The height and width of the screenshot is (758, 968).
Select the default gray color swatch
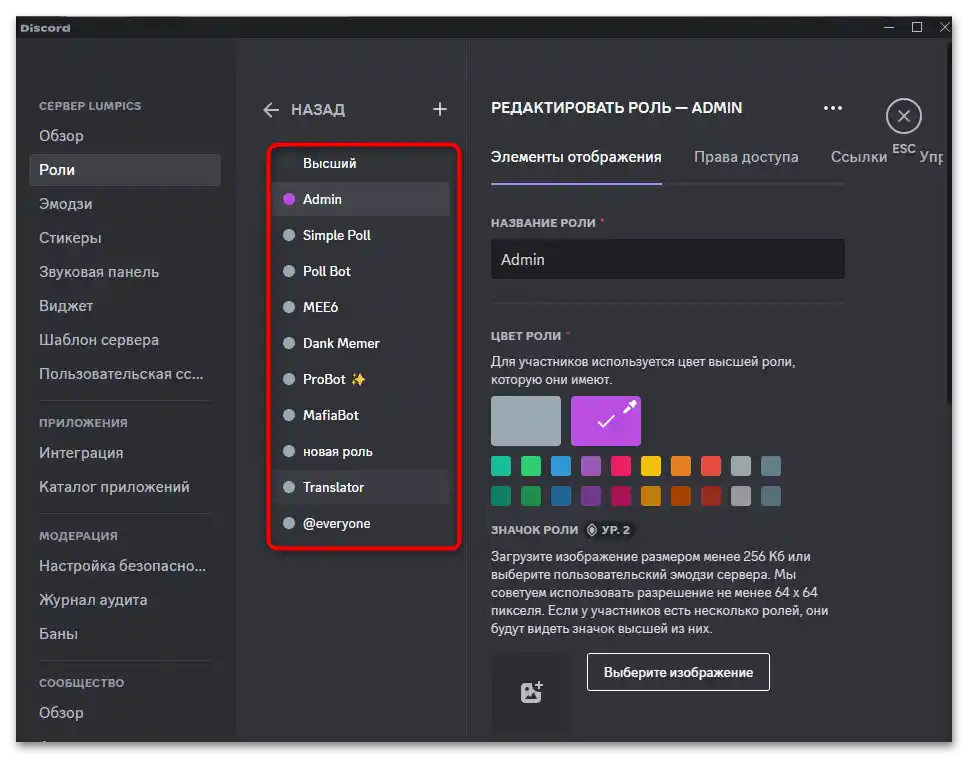[x=525, y=421]
